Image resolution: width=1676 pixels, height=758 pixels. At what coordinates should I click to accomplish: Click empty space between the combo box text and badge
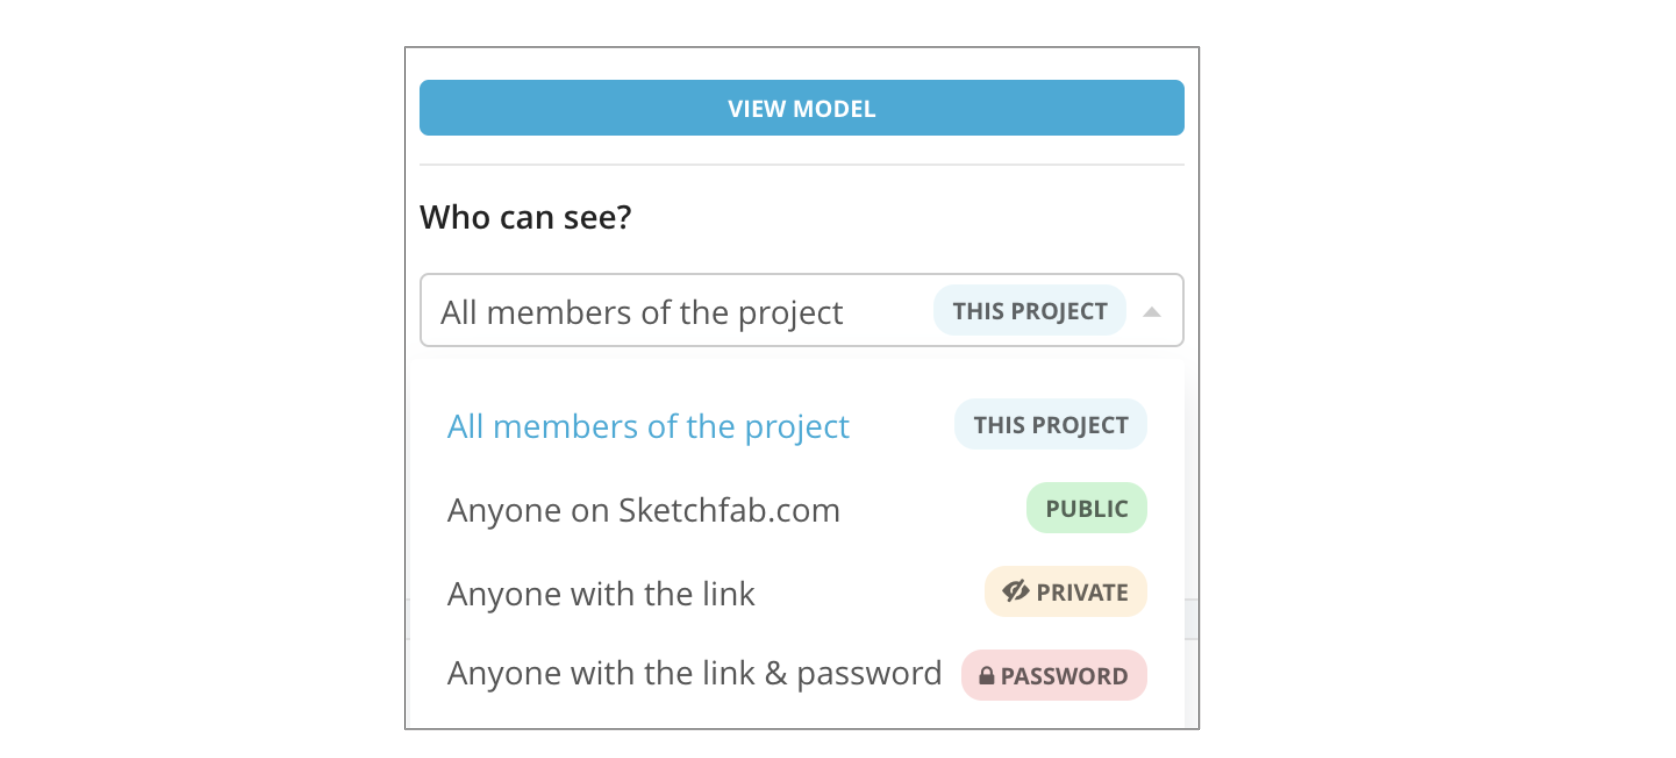[x=888, y=312]
